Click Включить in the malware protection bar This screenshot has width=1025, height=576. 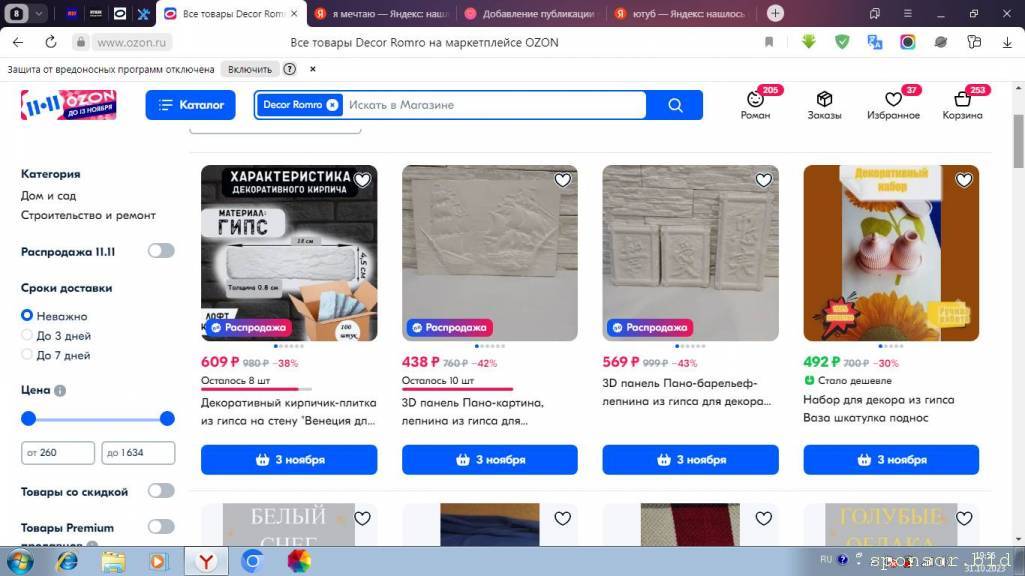250,69
